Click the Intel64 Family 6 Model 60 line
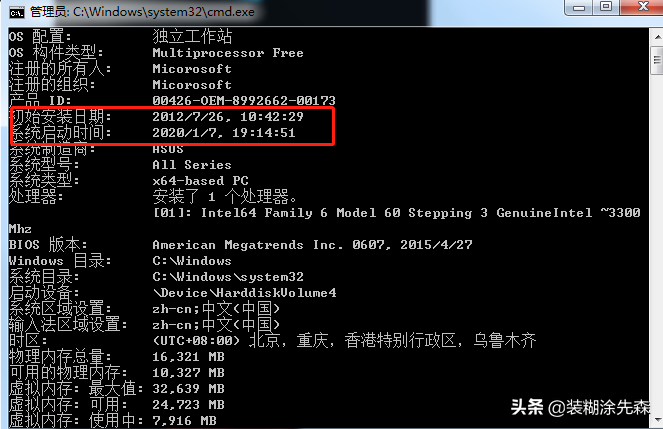This screenshot has width=663, height=429. 397,213
